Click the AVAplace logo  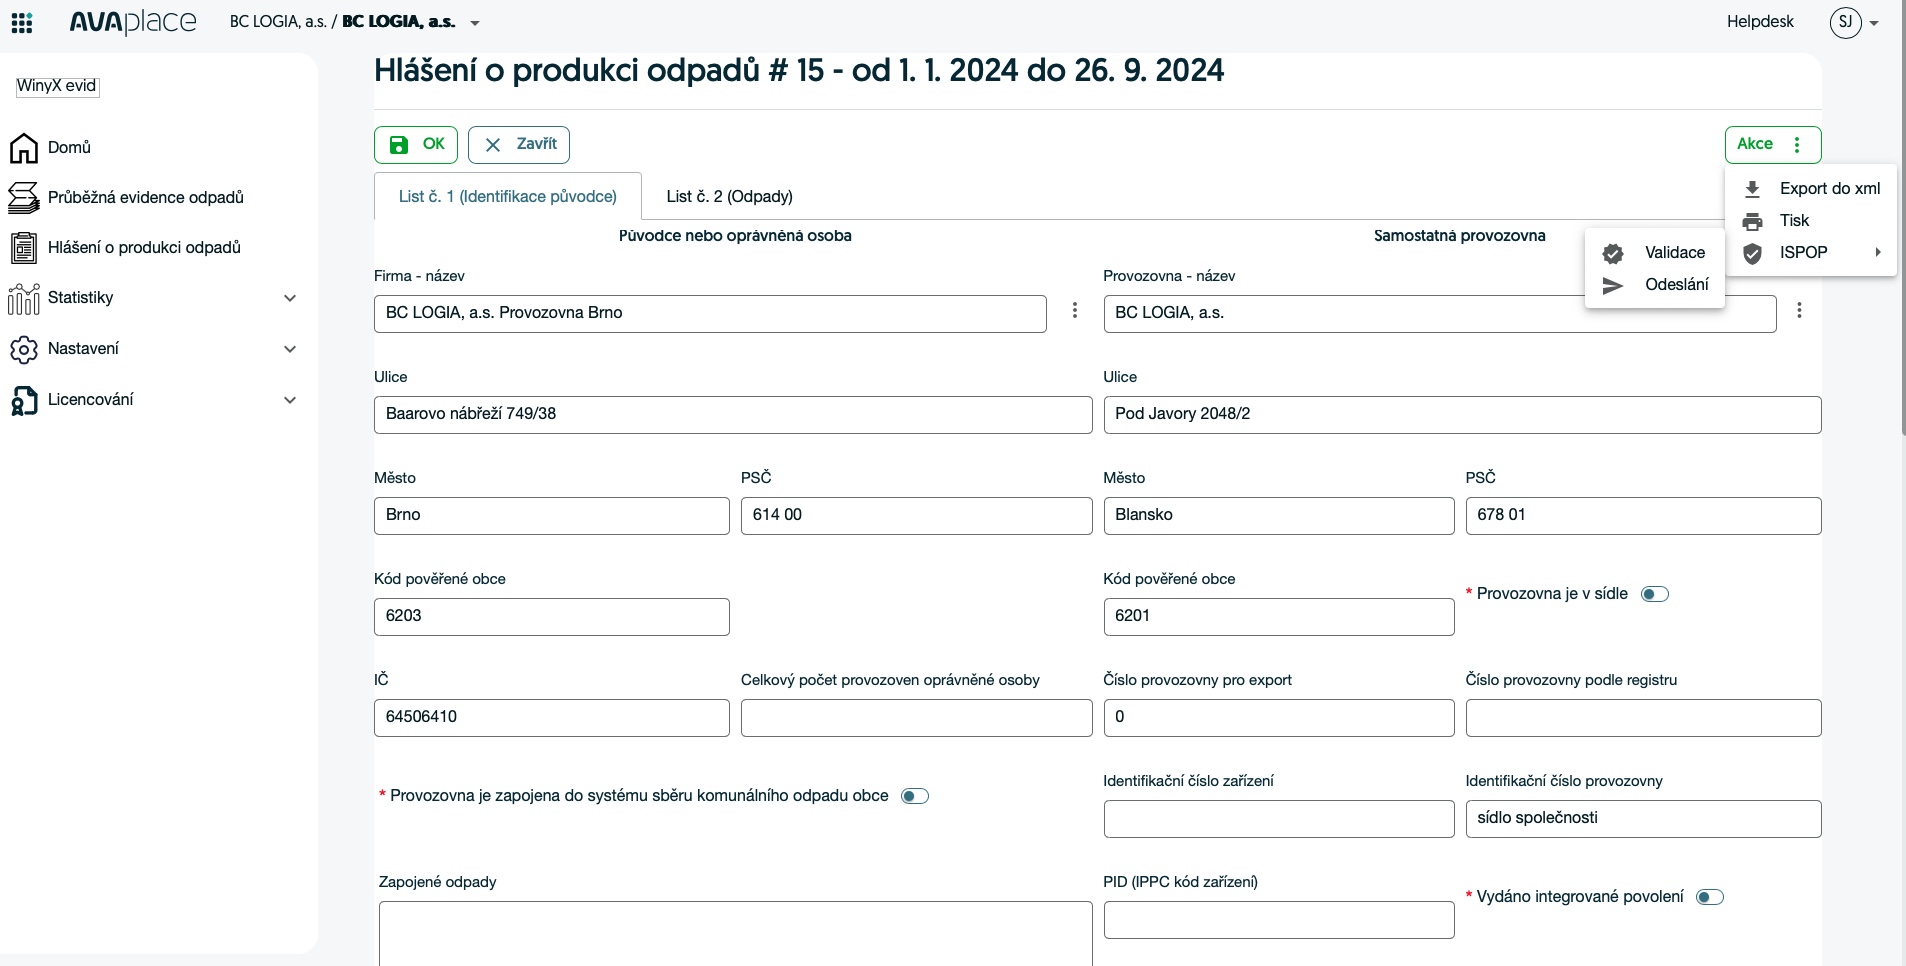point(133,22)
